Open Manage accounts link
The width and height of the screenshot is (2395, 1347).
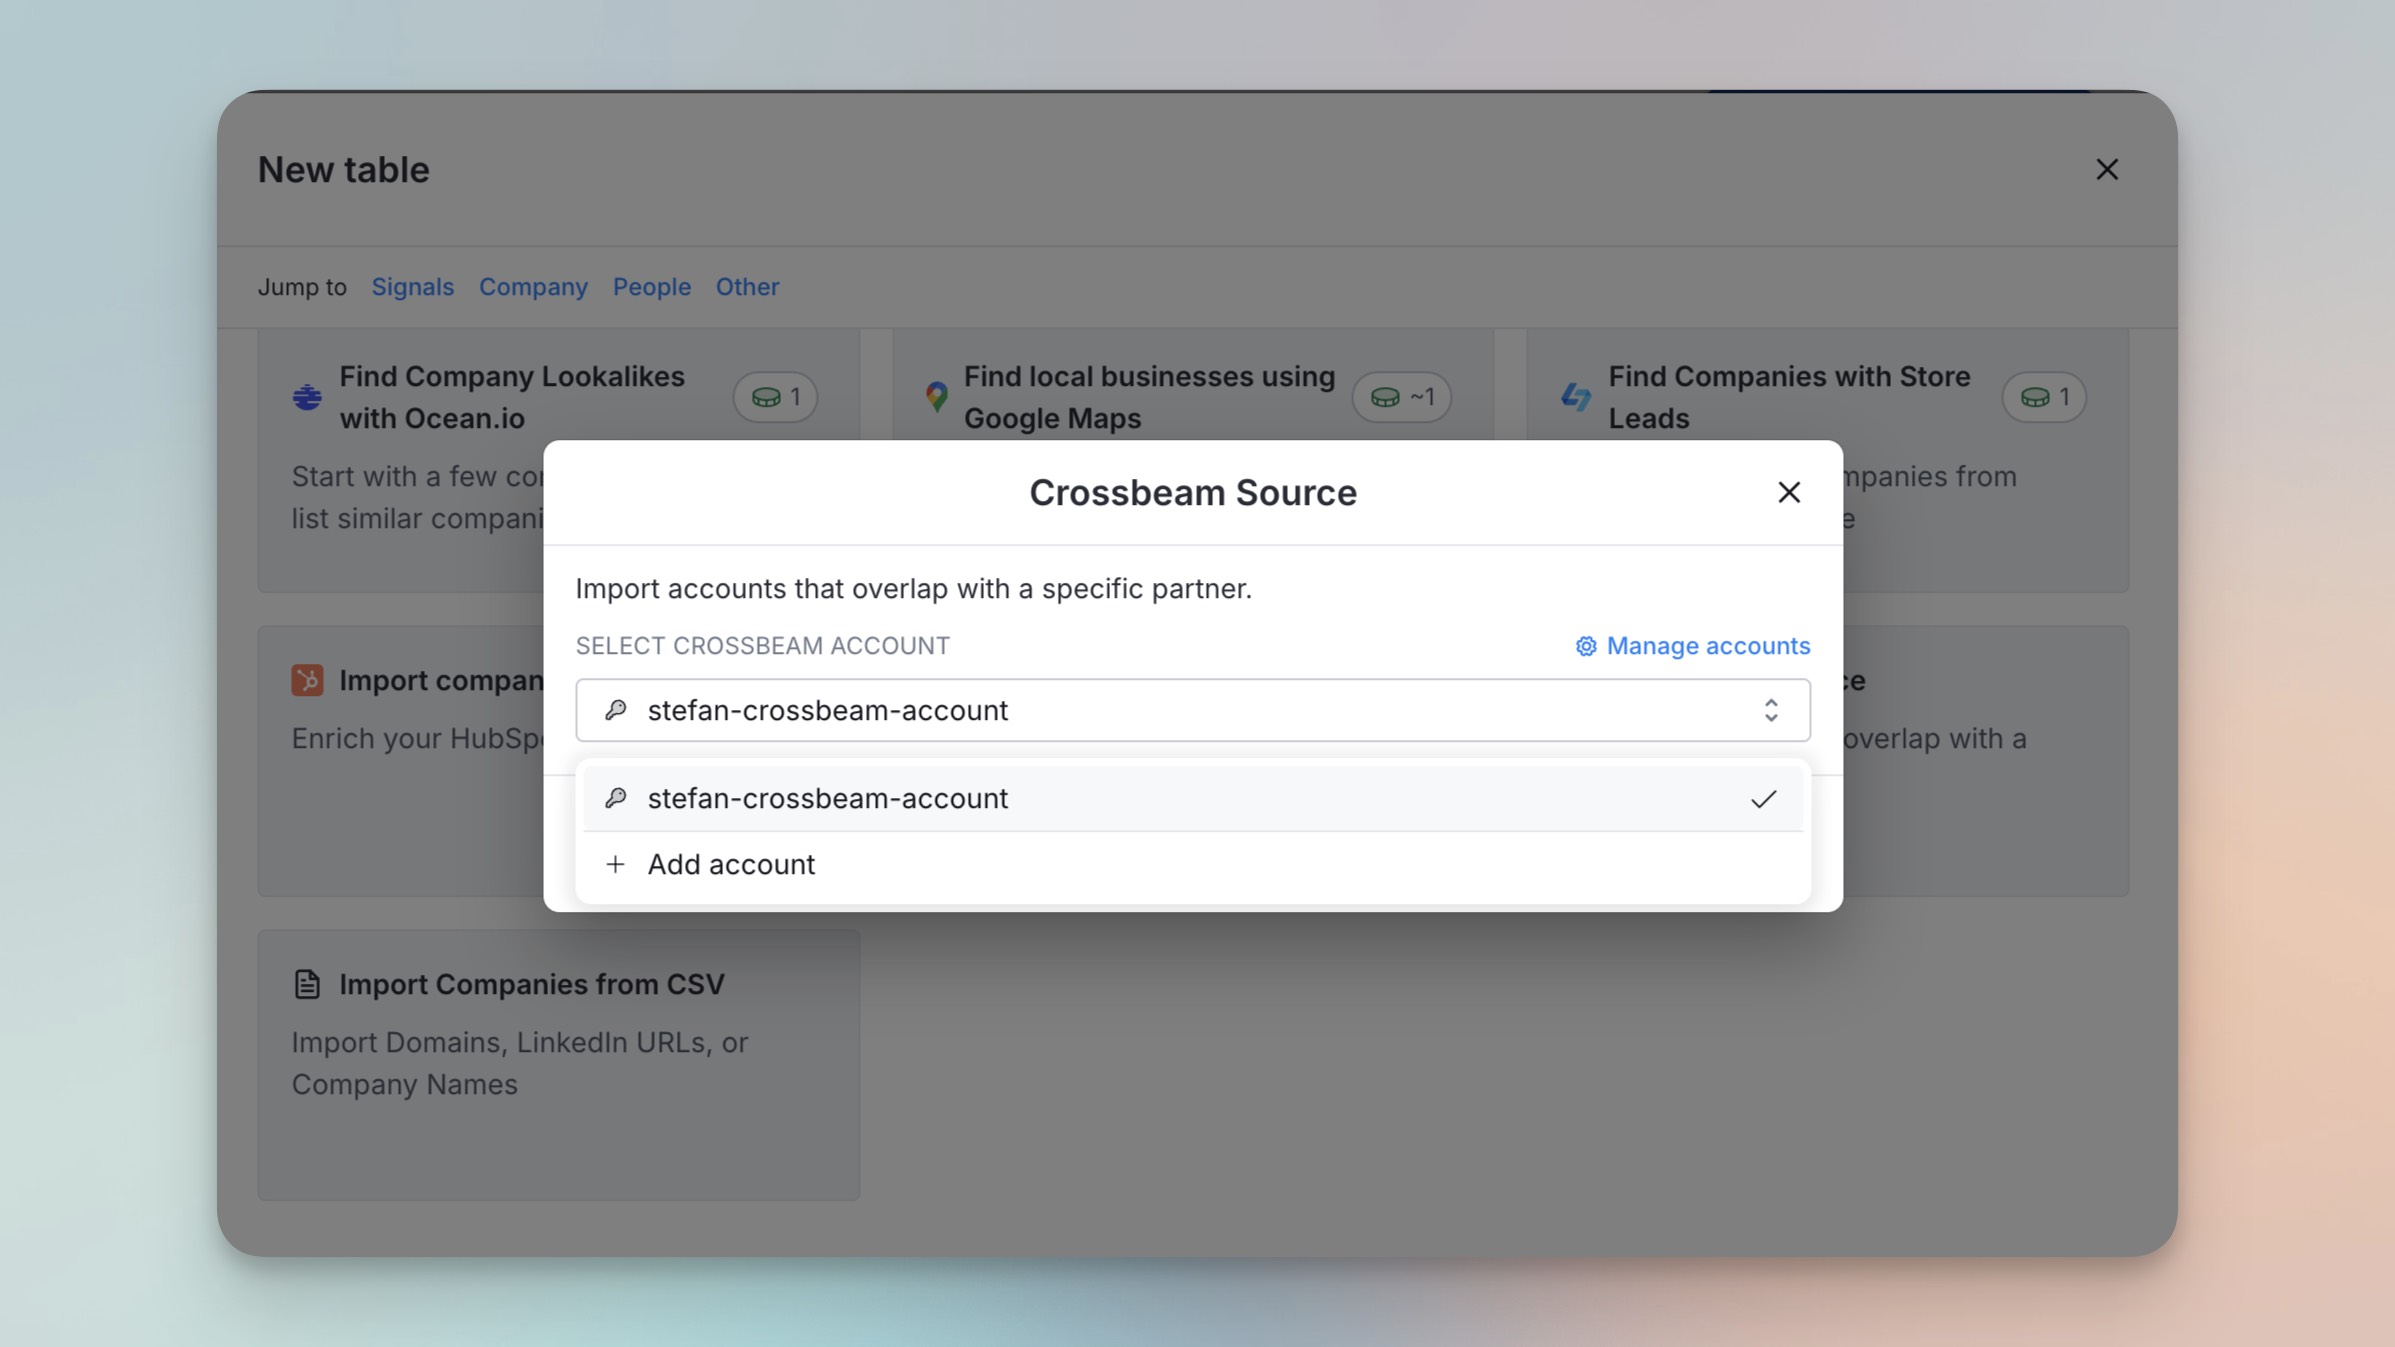[x=1707, y=646]
